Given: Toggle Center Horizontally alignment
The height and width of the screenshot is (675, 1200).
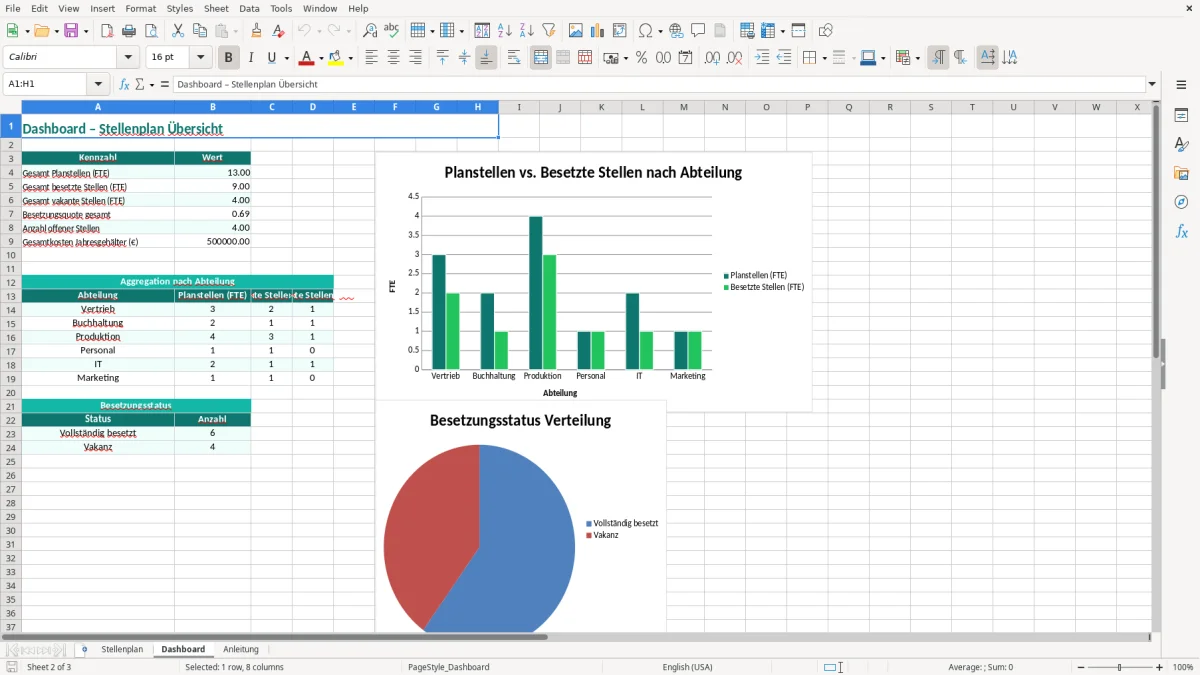Looking at the screenshot, I should [393, 58].
